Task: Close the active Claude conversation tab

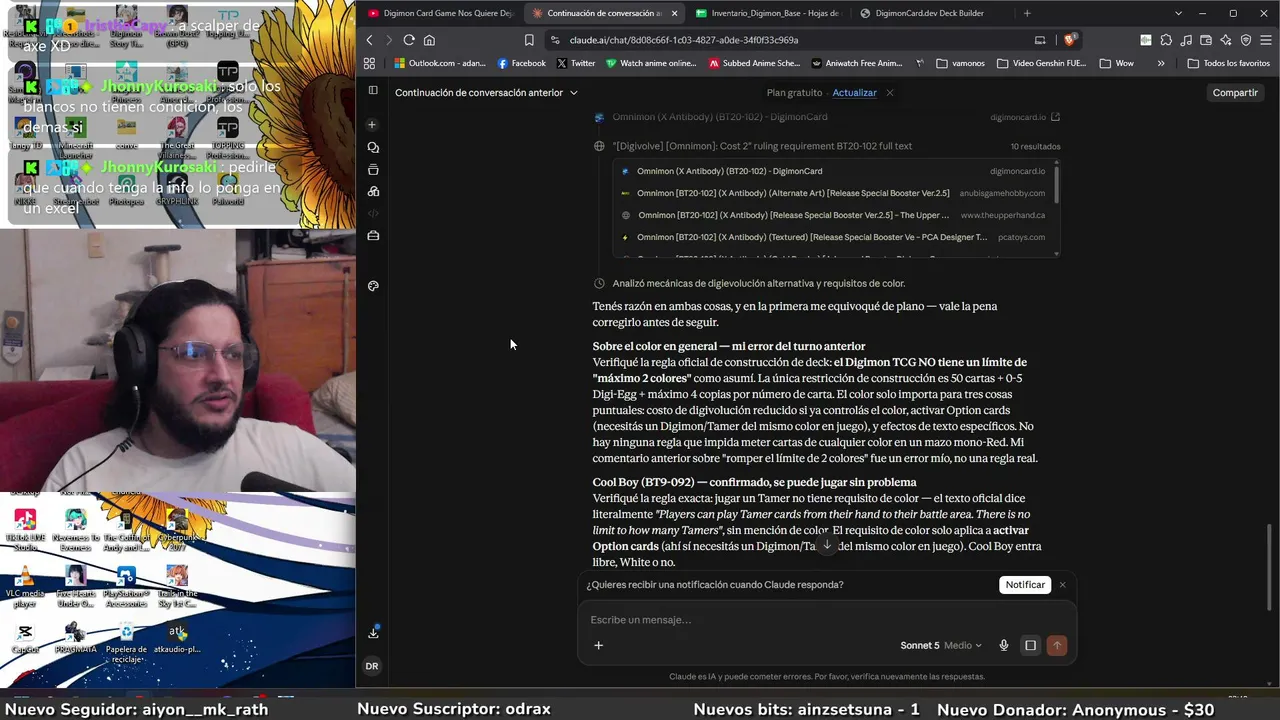Action: pyautogui.click(x=675, y=13)
